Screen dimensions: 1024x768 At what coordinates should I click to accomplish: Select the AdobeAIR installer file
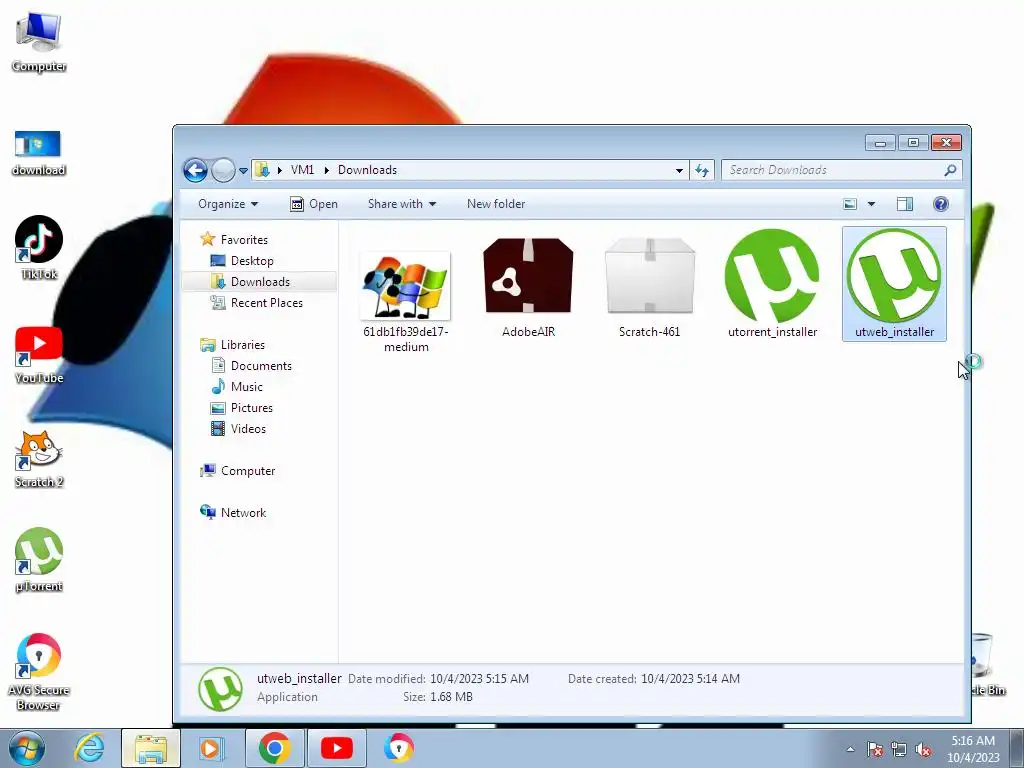point(528,283)
